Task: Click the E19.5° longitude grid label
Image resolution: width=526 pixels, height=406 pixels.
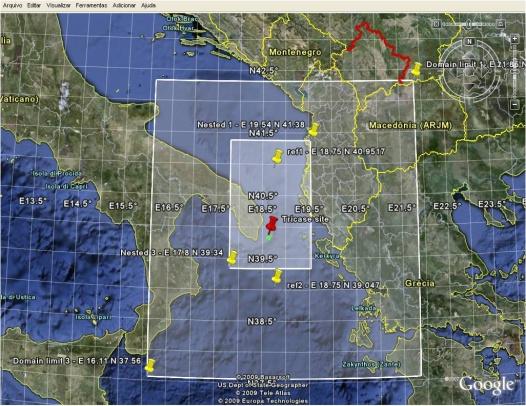Action: point(309,209)
